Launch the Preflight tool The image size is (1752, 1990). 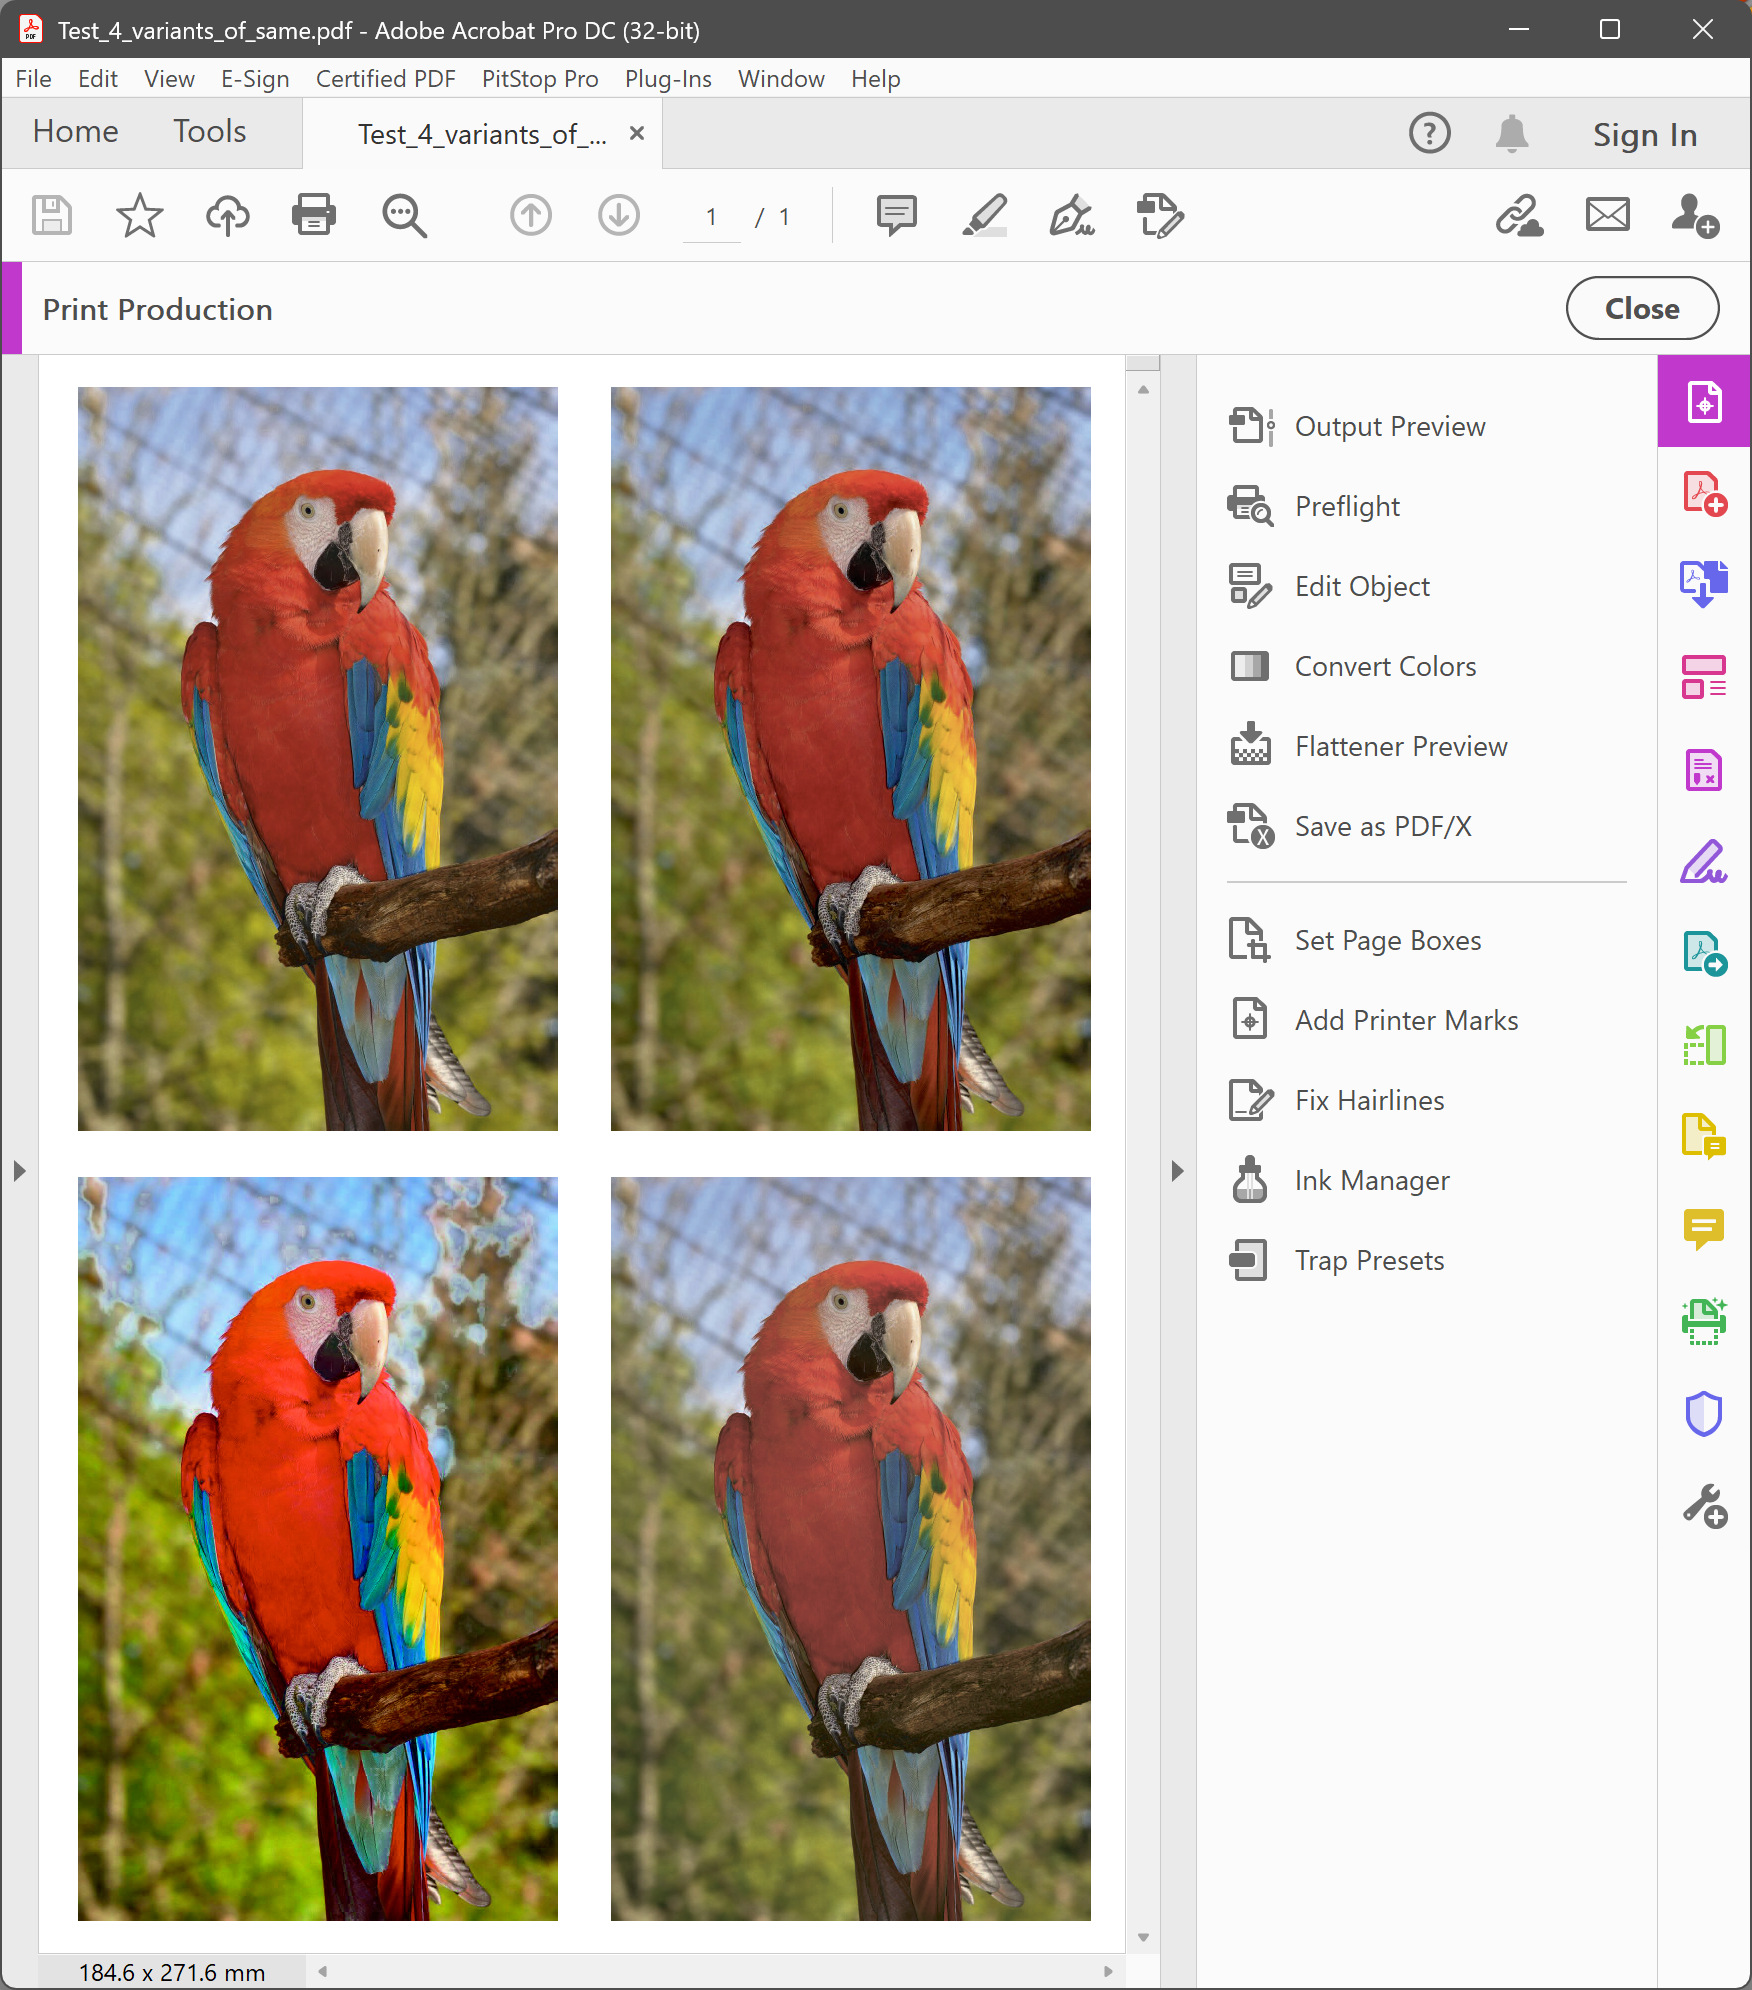pyautogui.click(x=1346, y=507)
